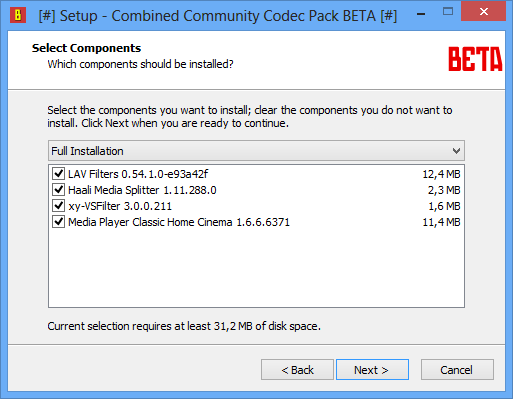Image resolution: width=513 pixels, height=399 pixels.
Task: Toggle the Media Player Classic Home Cinema checkbox
Action: [59, 222]
